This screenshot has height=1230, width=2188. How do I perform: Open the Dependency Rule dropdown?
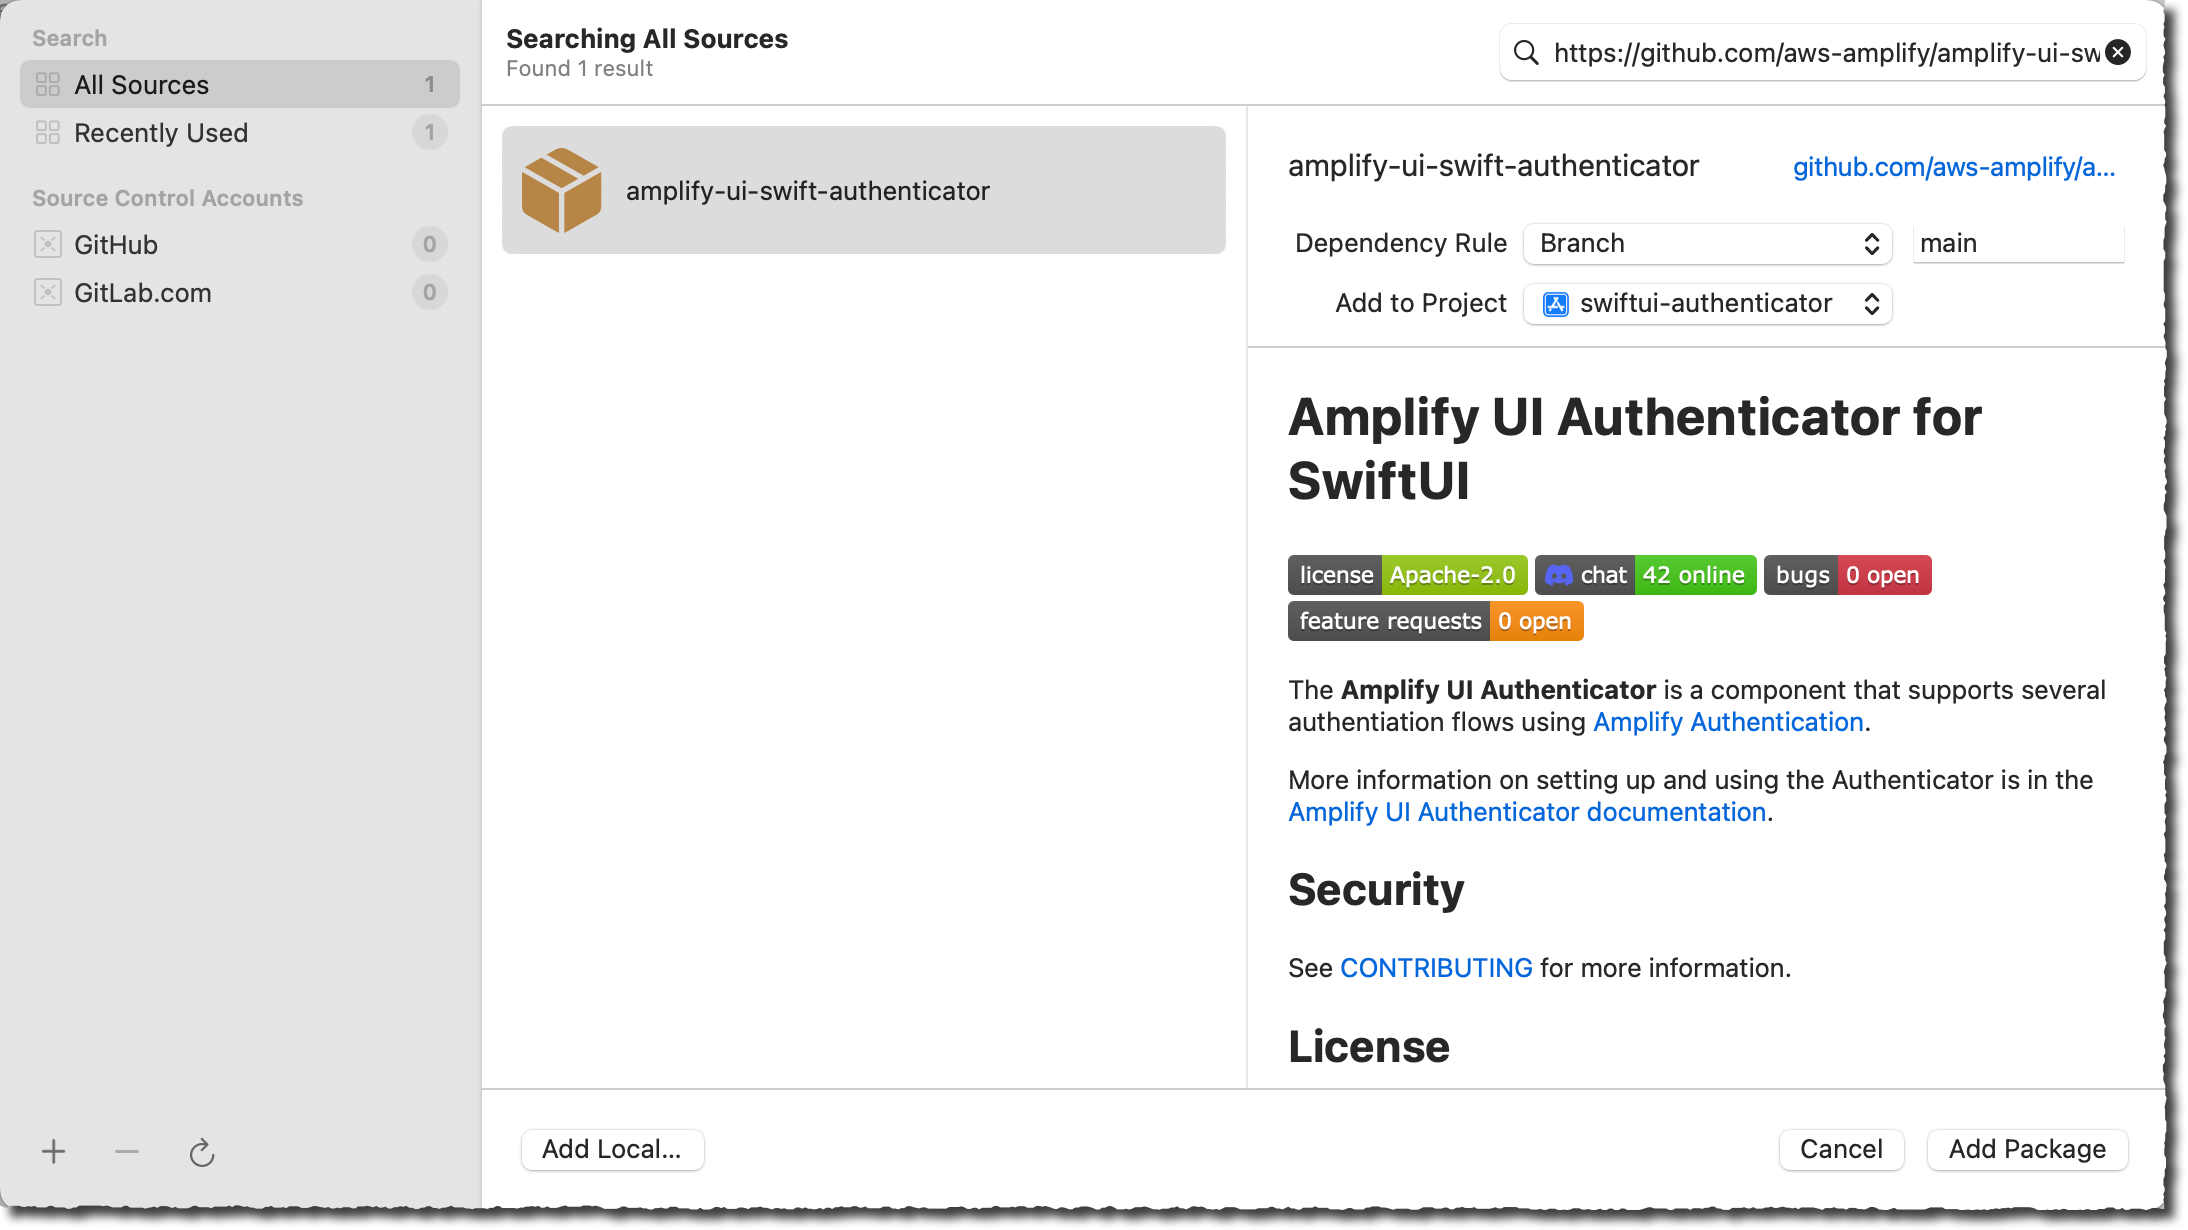pos(1705,243)
